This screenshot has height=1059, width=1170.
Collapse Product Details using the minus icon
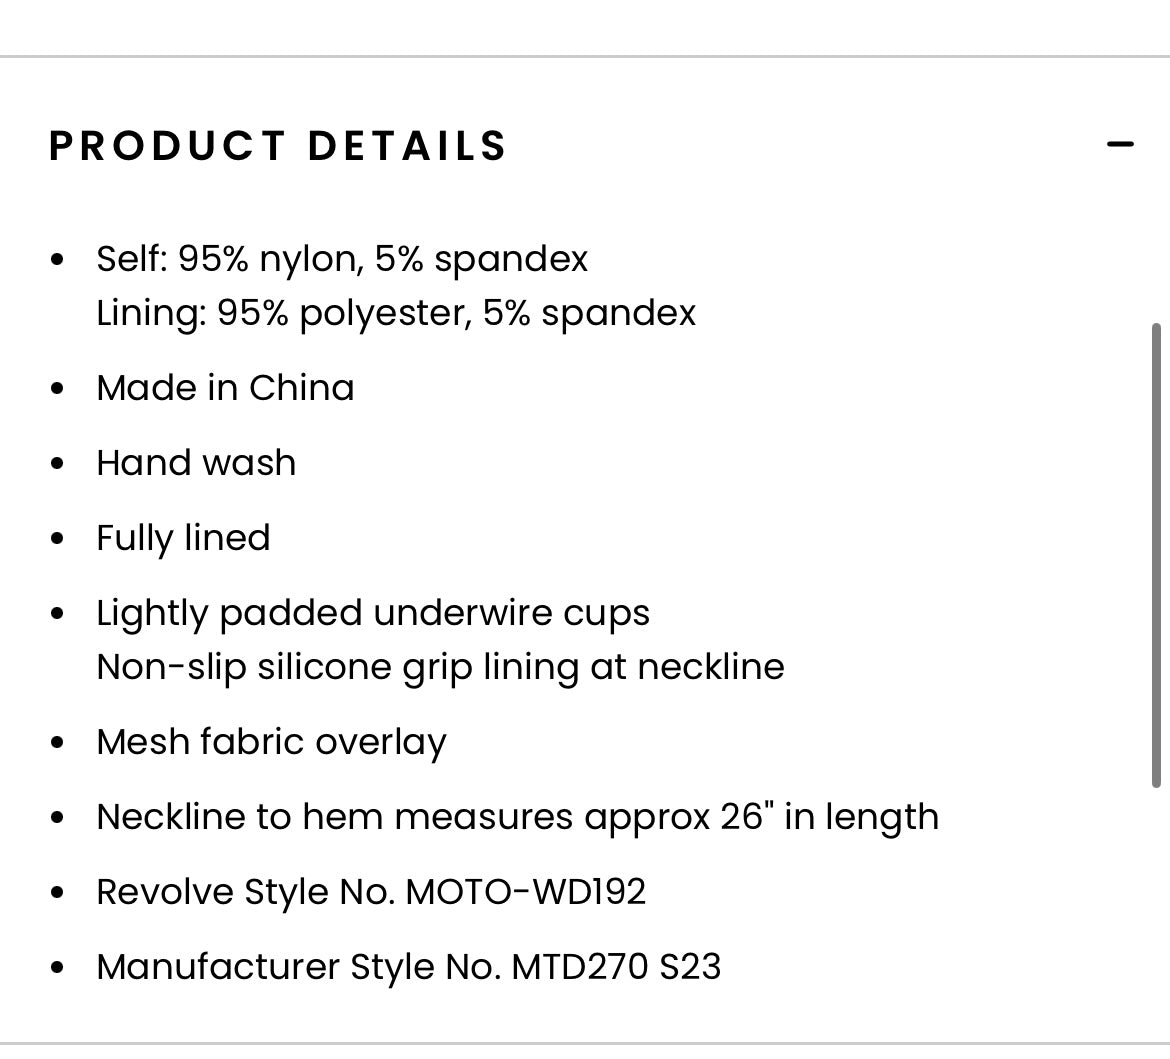click(x=1120, y=145)
